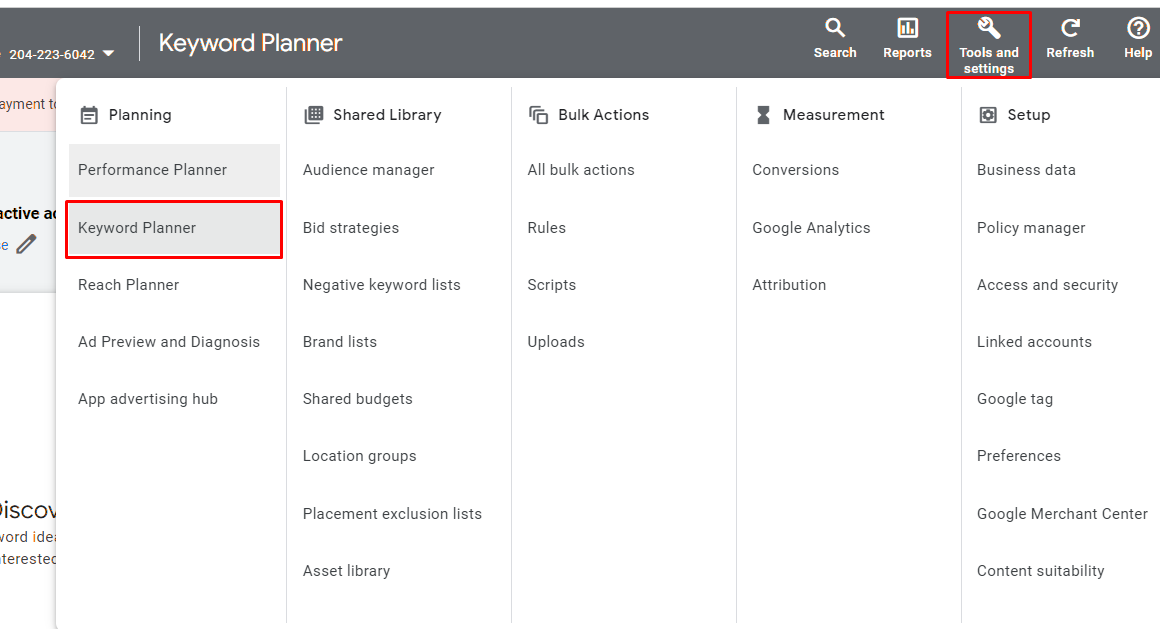
Task: Choose Location groups
Action: tap(359, 456)
